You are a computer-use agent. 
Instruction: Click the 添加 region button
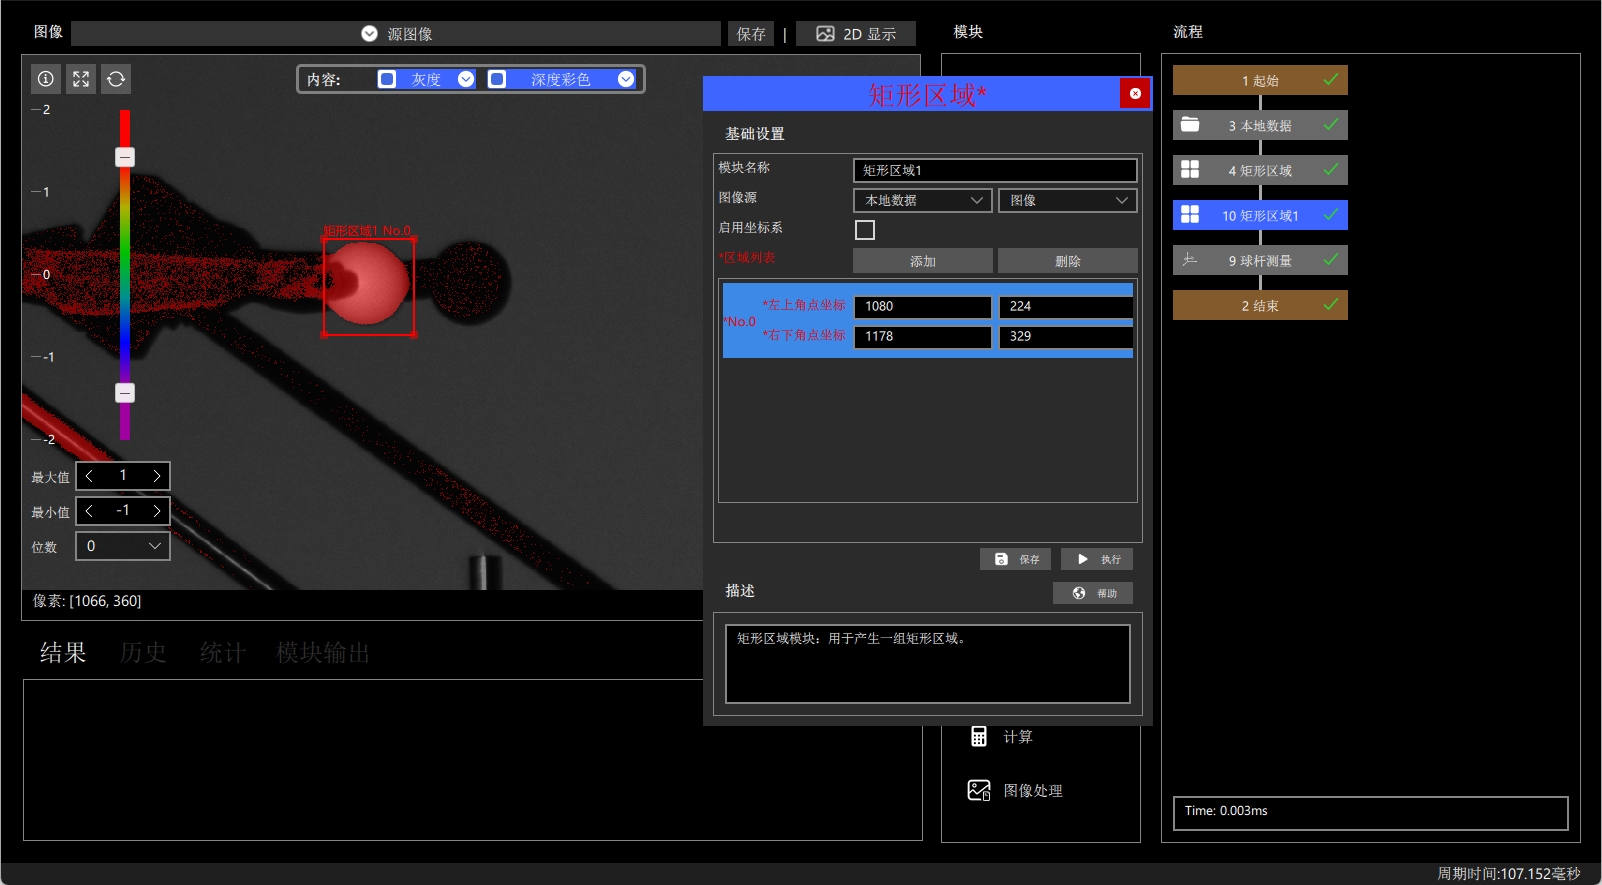coord(923,261)
